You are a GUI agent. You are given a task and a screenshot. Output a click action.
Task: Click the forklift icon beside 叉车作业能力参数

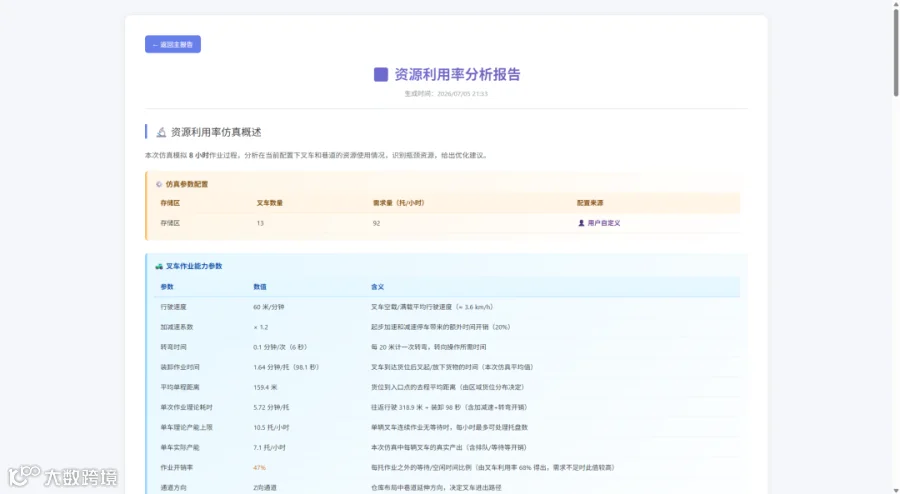[x=159, y=266]
